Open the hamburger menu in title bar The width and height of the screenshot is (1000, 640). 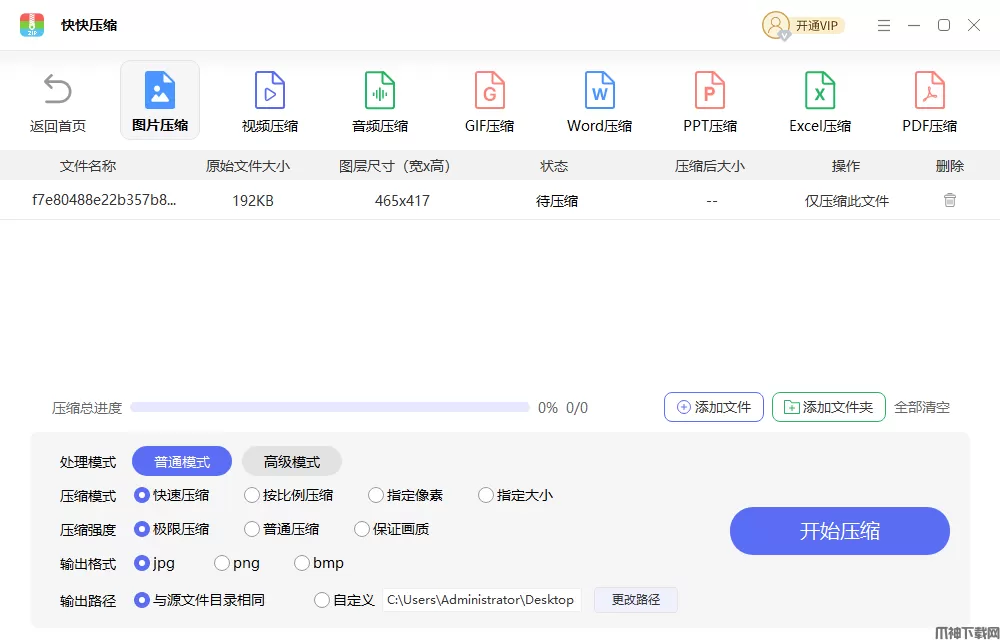click(883, 25)
